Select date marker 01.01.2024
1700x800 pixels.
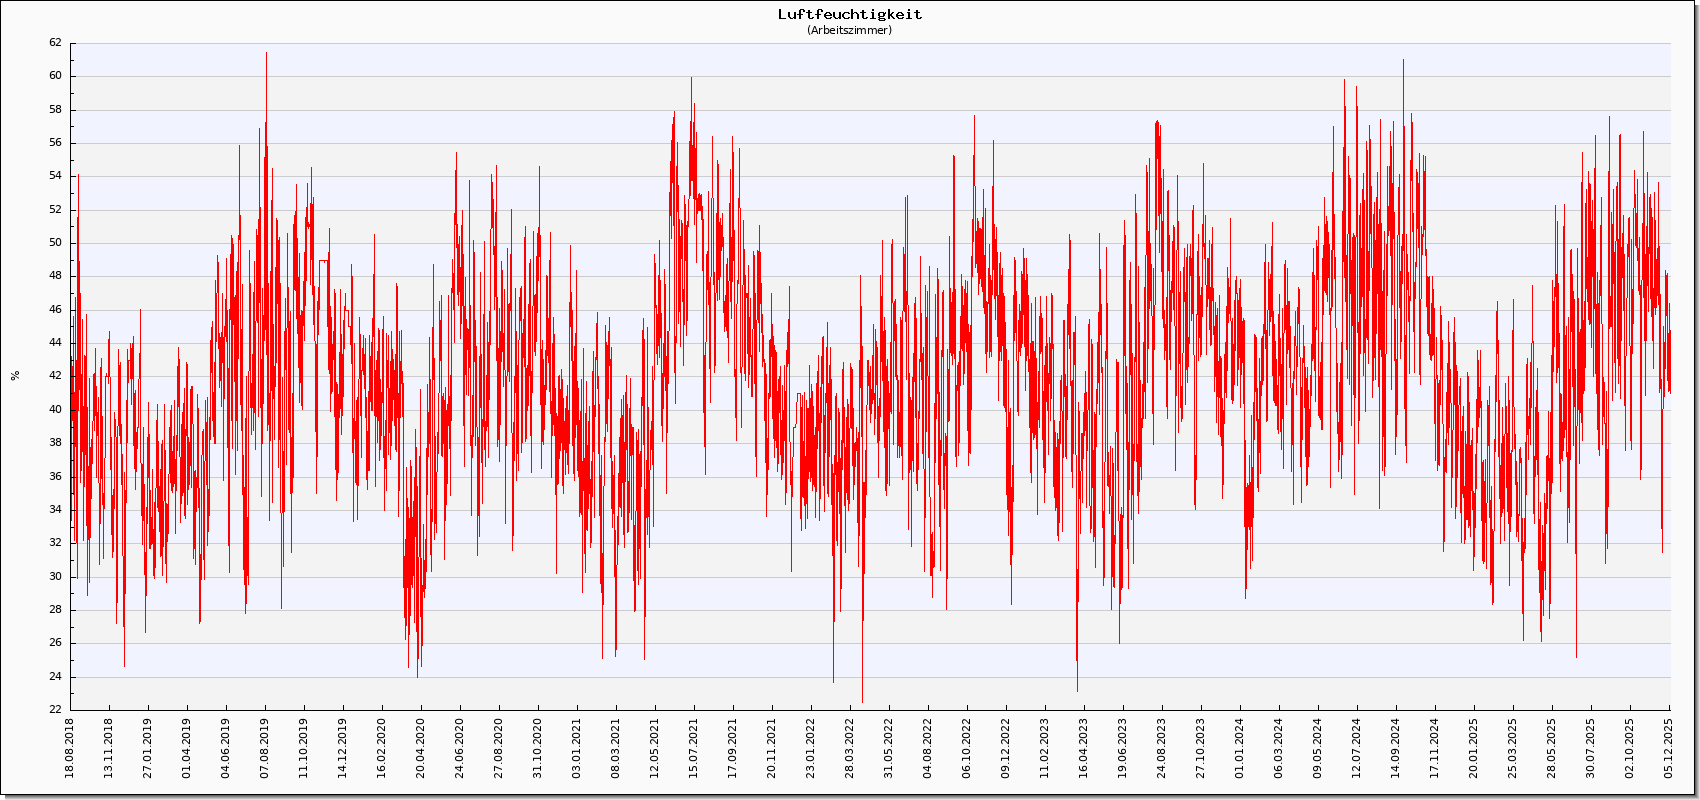1240,748
